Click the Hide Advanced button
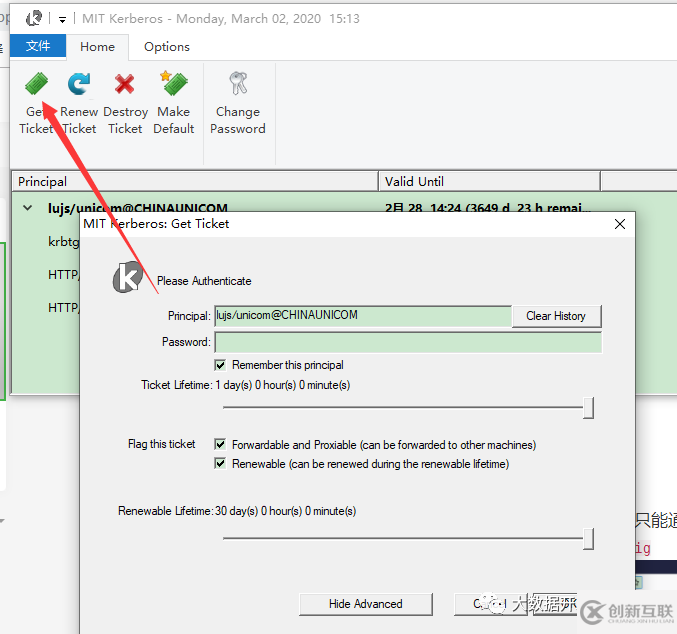 pyautogui.click(x=366, y=604)
